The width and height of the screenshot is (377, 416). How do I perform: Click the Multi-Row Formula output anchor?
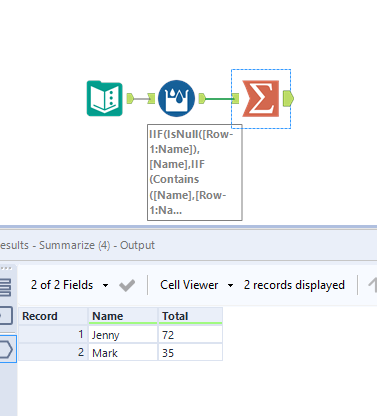[x=202, y=98]
